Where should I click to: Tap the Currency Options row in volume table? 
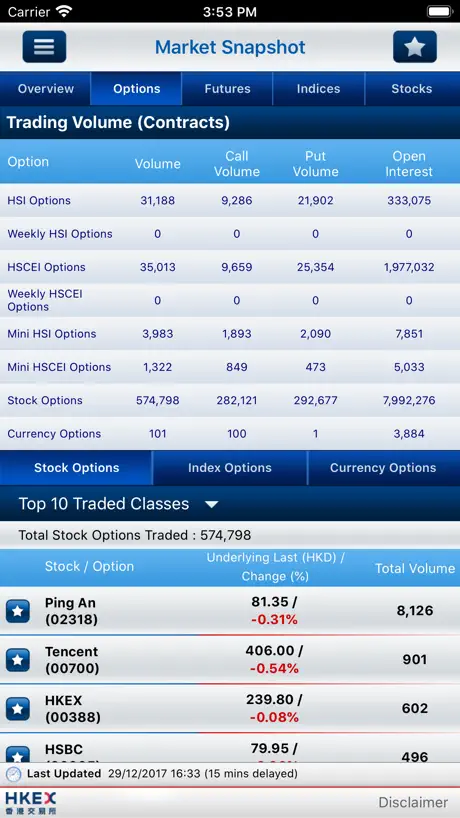pos(230,434)
